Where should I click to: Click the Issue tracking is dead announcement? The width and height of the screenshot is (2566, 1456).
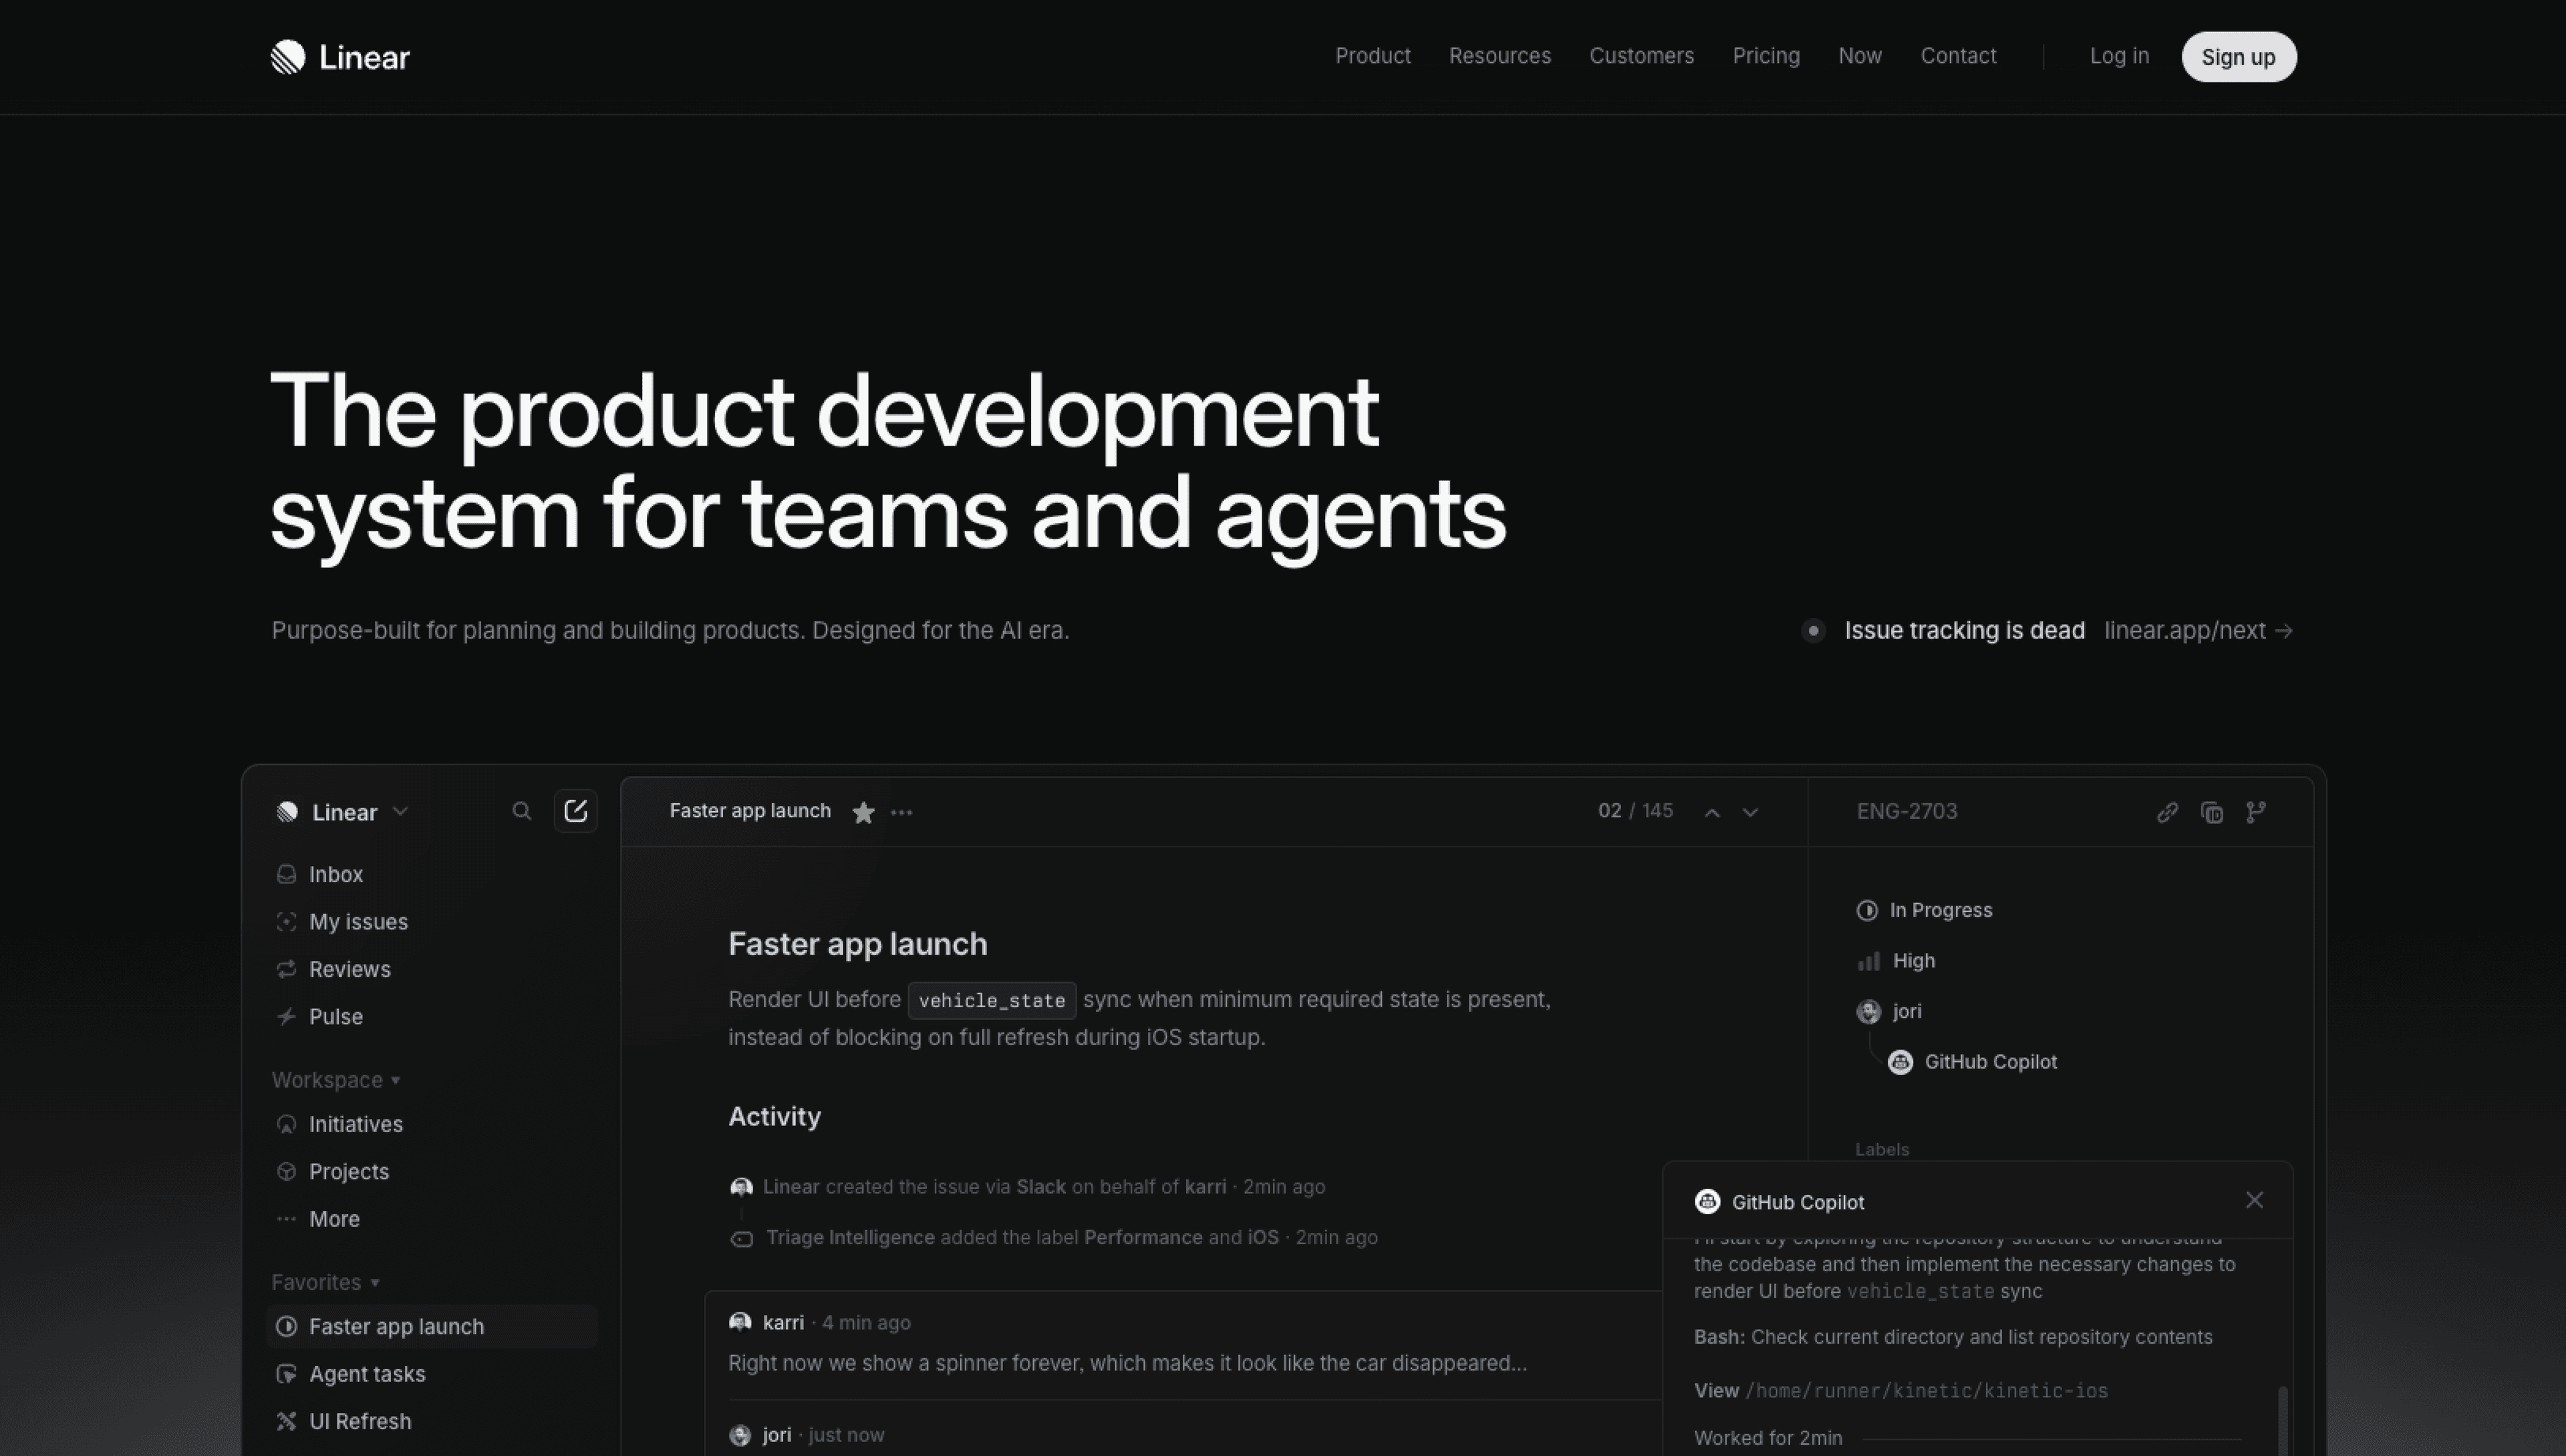click(x=1964, y=630)
